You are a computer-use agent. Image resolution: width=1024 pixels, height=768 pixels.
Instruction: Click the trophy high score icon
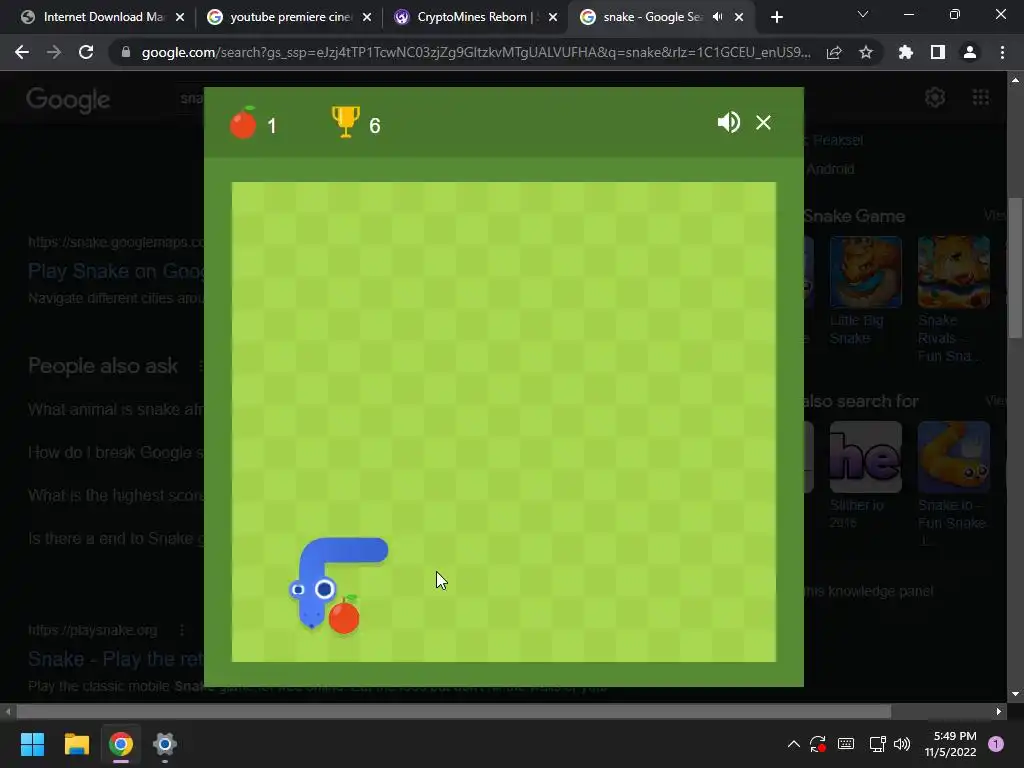[345, 121]
